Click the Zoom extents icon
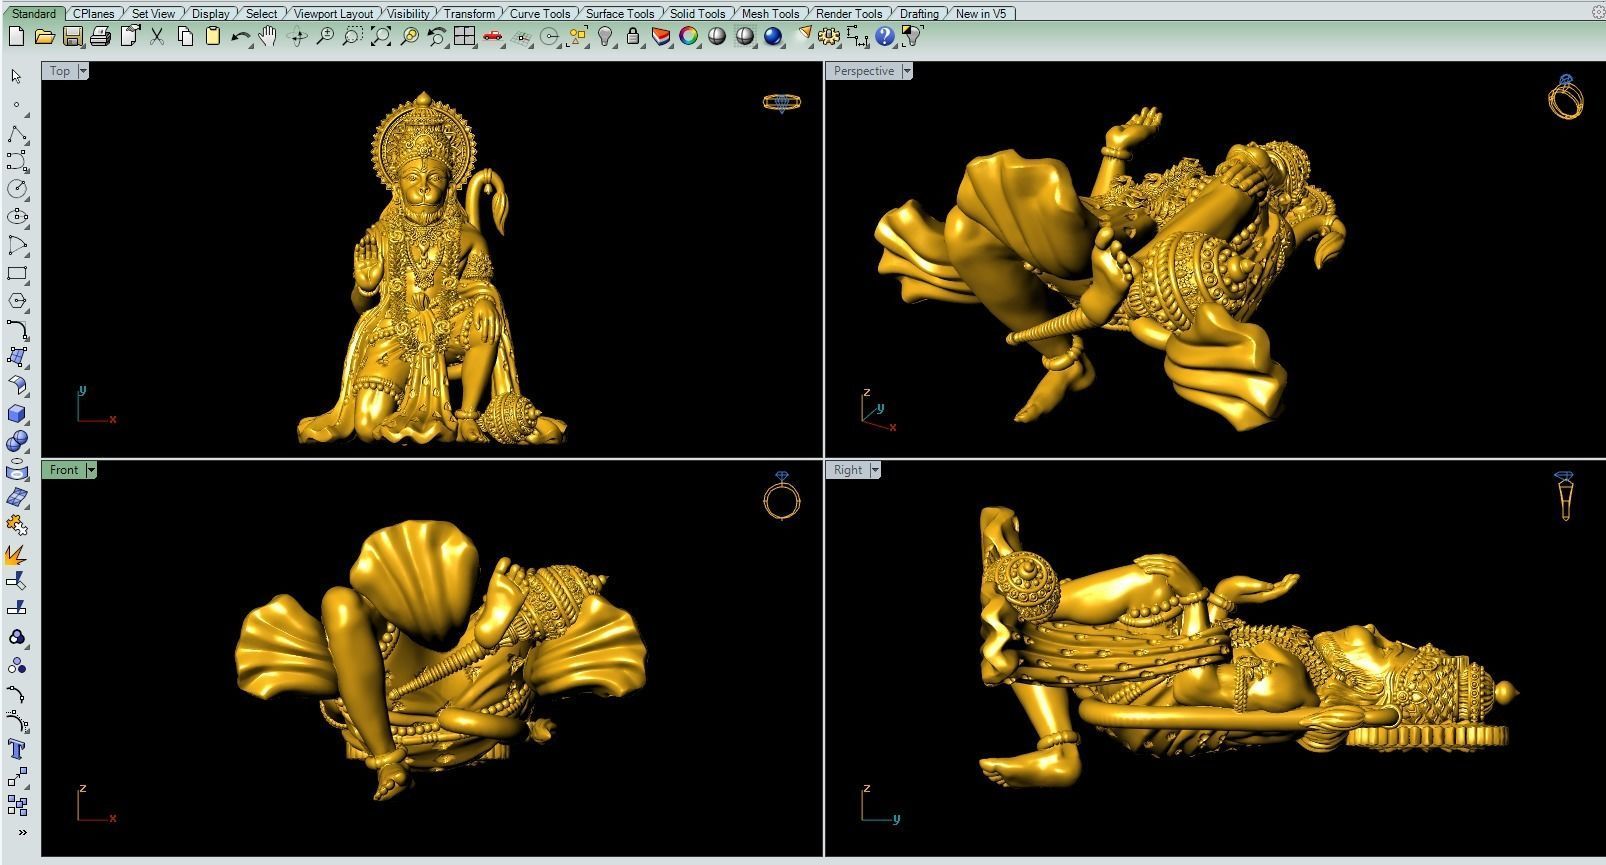 [380, 36]
